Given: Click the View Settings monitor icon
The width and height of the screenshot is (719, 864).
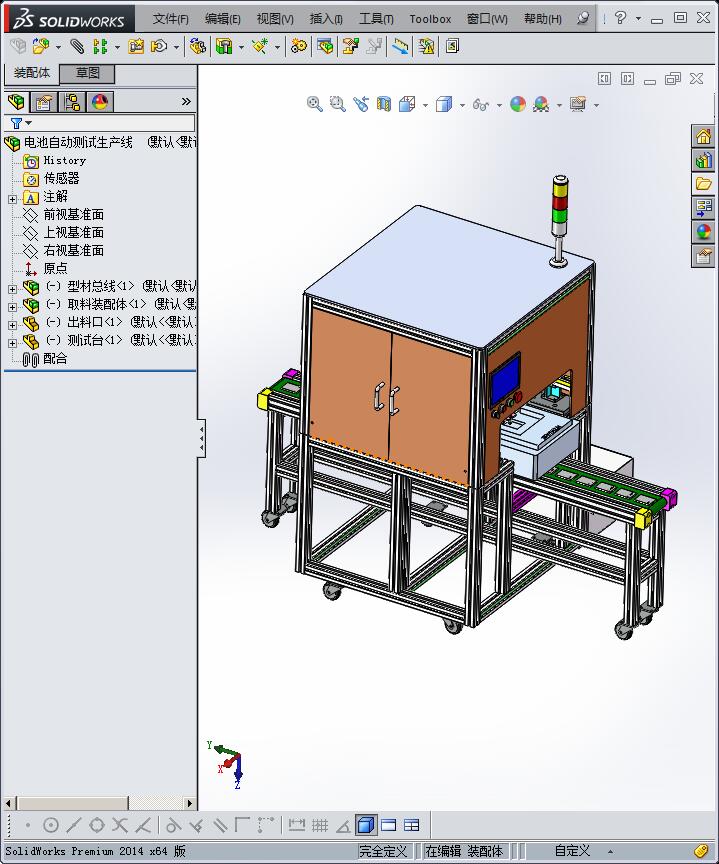Looking at the screenshot, I should point(578,104).
